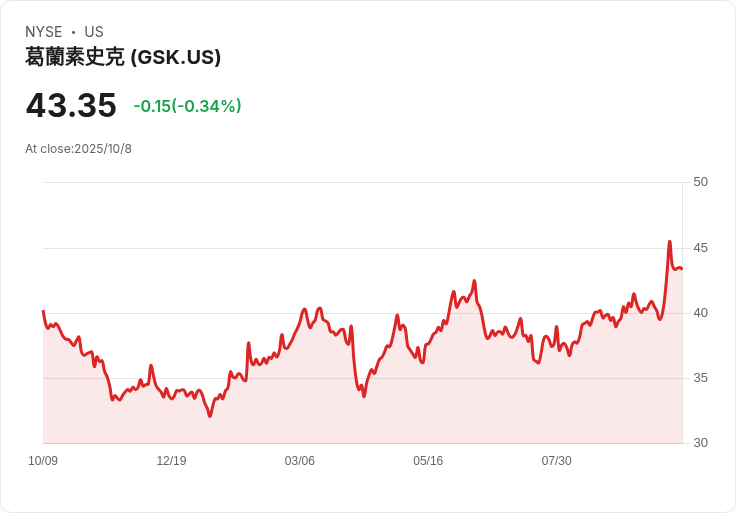
Task: Click the lowest dip of the red line
Action: click(210, 415)
